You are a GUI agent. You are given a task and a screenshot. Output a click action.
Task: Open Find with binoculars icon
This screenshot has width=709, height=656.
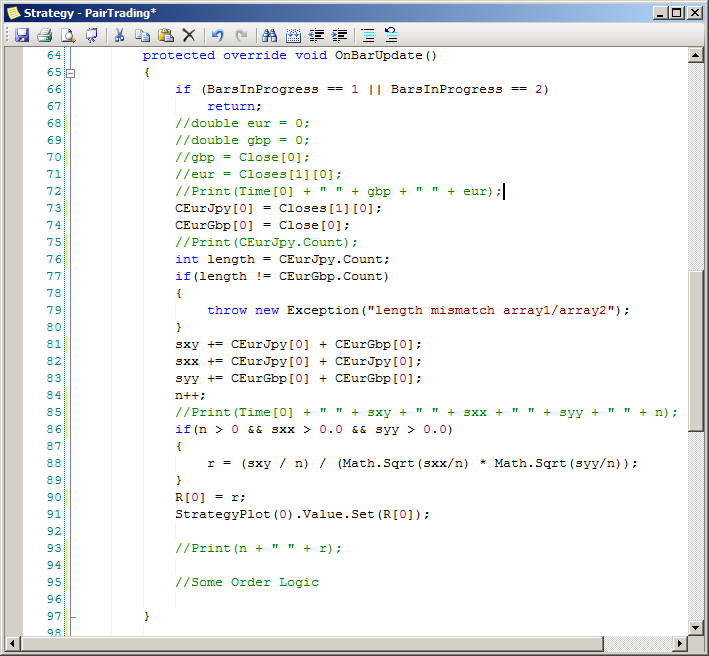269,35
